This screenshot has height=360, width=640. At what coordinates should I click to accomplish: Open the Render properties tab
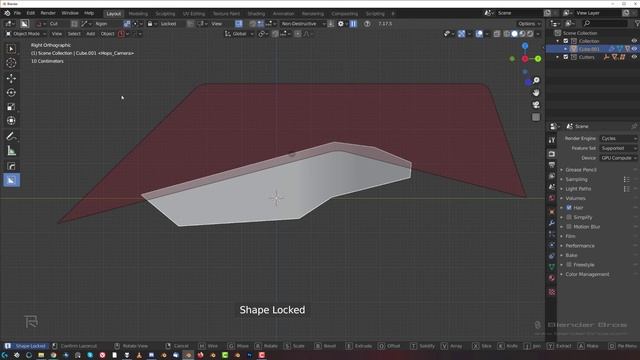coord(552,154)
